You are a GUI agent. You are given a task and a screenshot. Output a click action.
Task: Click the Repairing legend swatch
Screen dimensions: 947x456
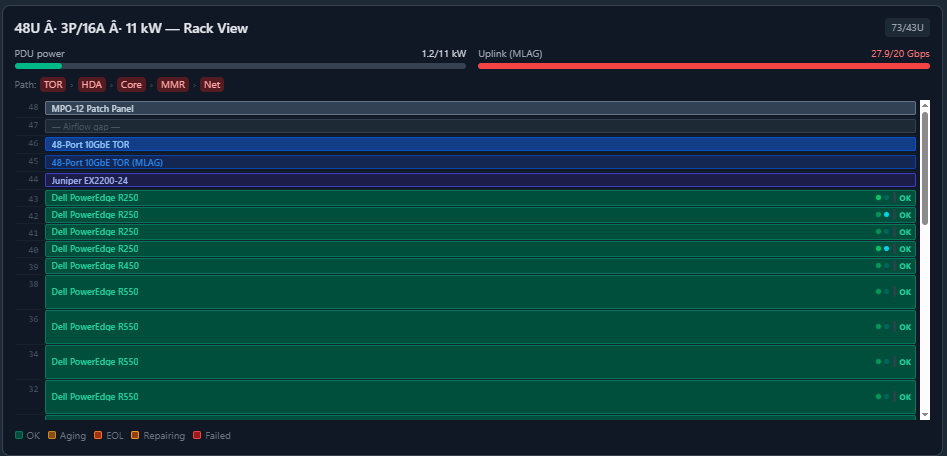click(x=135, y=435)
